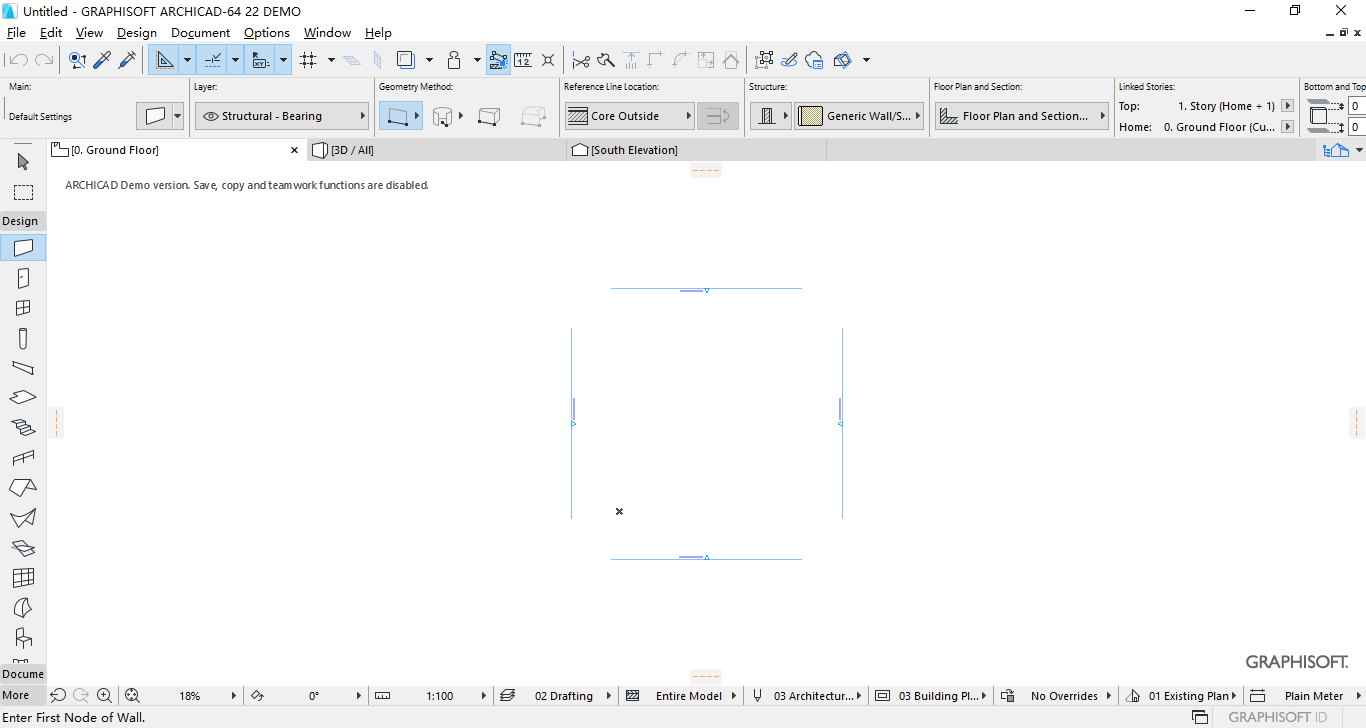The image size is (1366, 728).
Task: Select the Marquee tool
Action: [x=23, y=192]
